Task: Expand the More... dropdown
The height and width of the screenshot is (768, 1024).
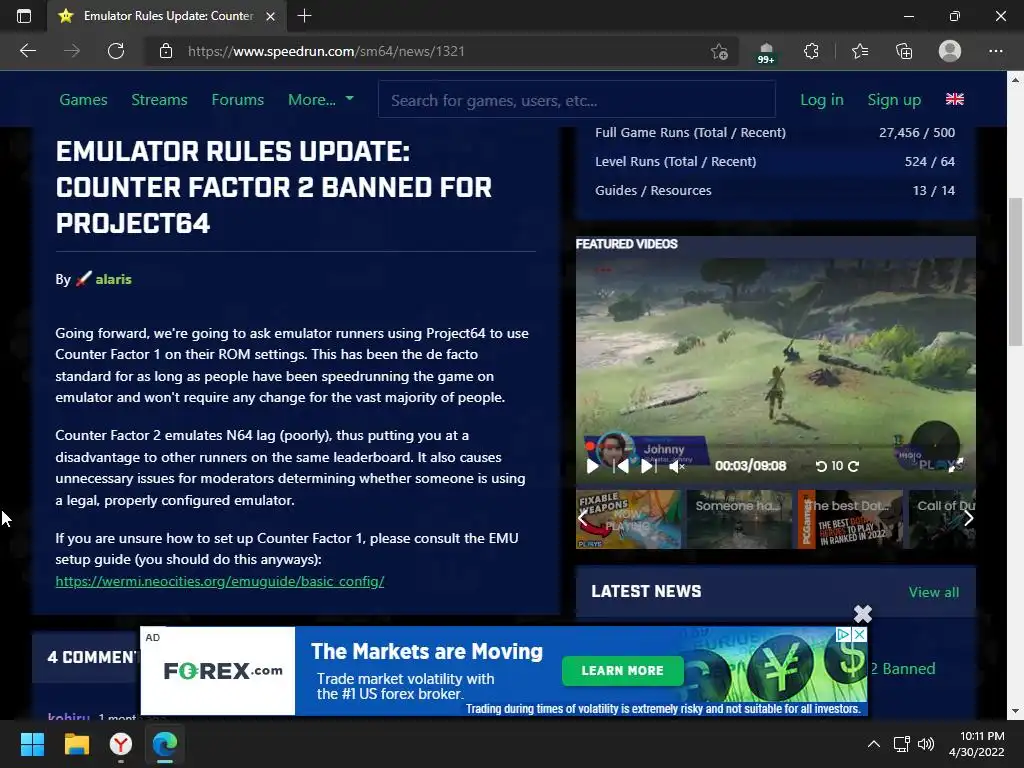Action: (x=321, y=100)
